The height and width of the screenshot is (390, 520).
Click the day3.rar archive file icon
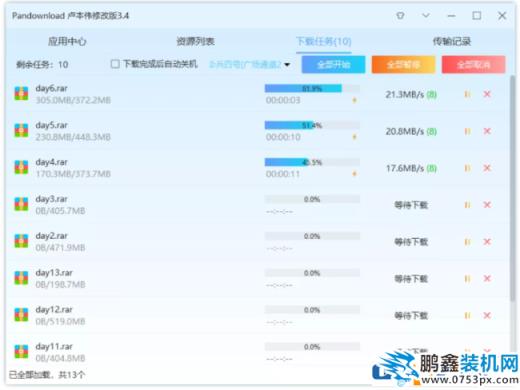point(21,204)
